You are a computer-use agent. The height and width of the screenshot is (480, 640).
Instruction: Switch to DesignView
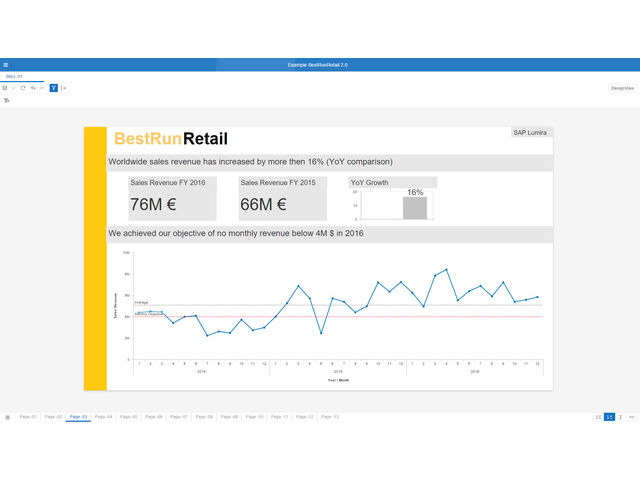622,88
